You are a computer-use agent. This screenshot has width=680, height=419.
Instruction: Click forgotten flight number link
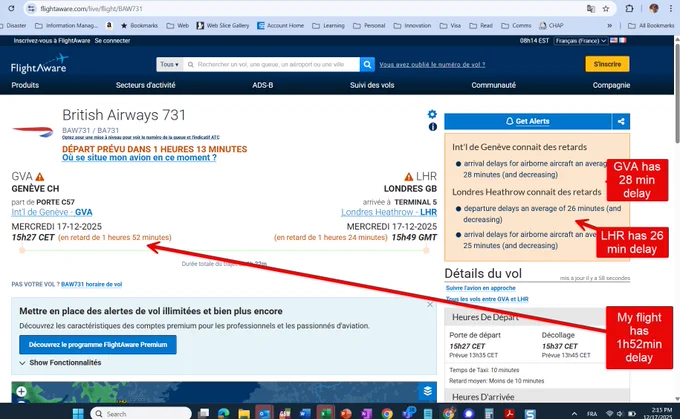coord(432,64)
